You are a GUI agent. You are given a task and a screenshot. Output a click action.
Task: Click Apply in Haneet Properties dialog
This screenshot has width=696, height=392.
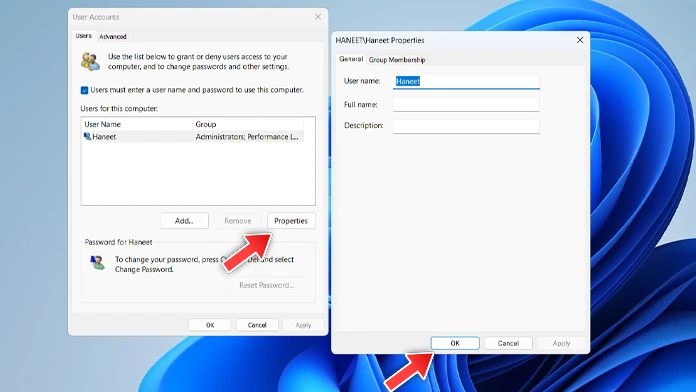pos(561,343)
